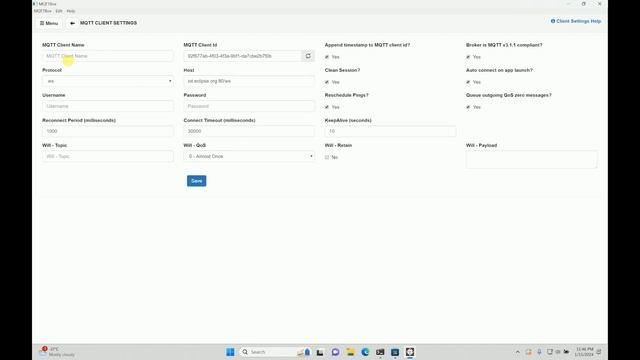Screen dimensions: 640x360
Task: Open the Windows Start menu
Action: point(230,352)
